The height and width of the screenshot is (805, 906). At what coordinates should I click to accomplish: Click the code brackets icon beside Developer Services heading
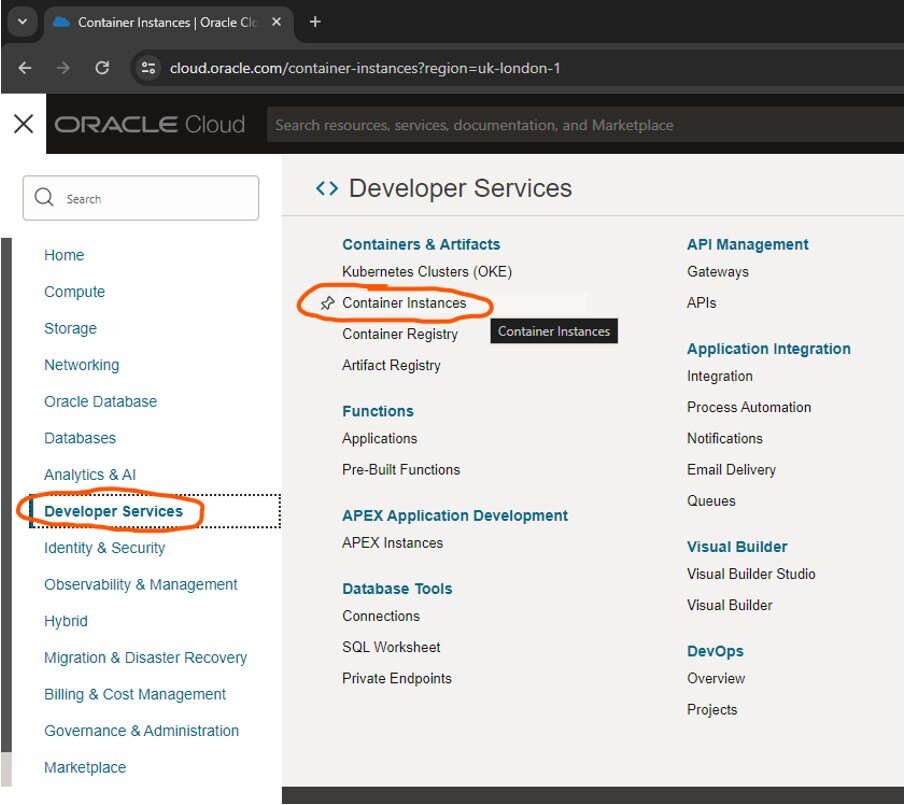pos(326,188)
